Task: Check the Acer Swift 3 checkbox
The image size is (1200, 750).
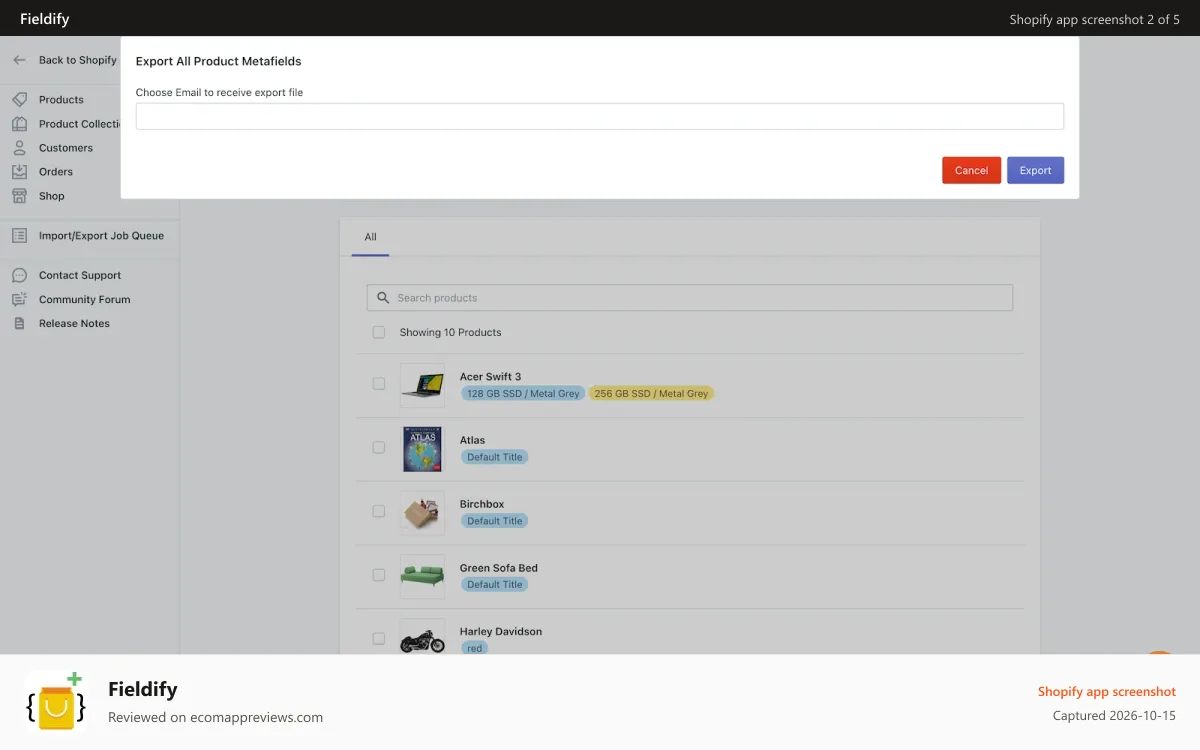Action: (x=379, y=383)
